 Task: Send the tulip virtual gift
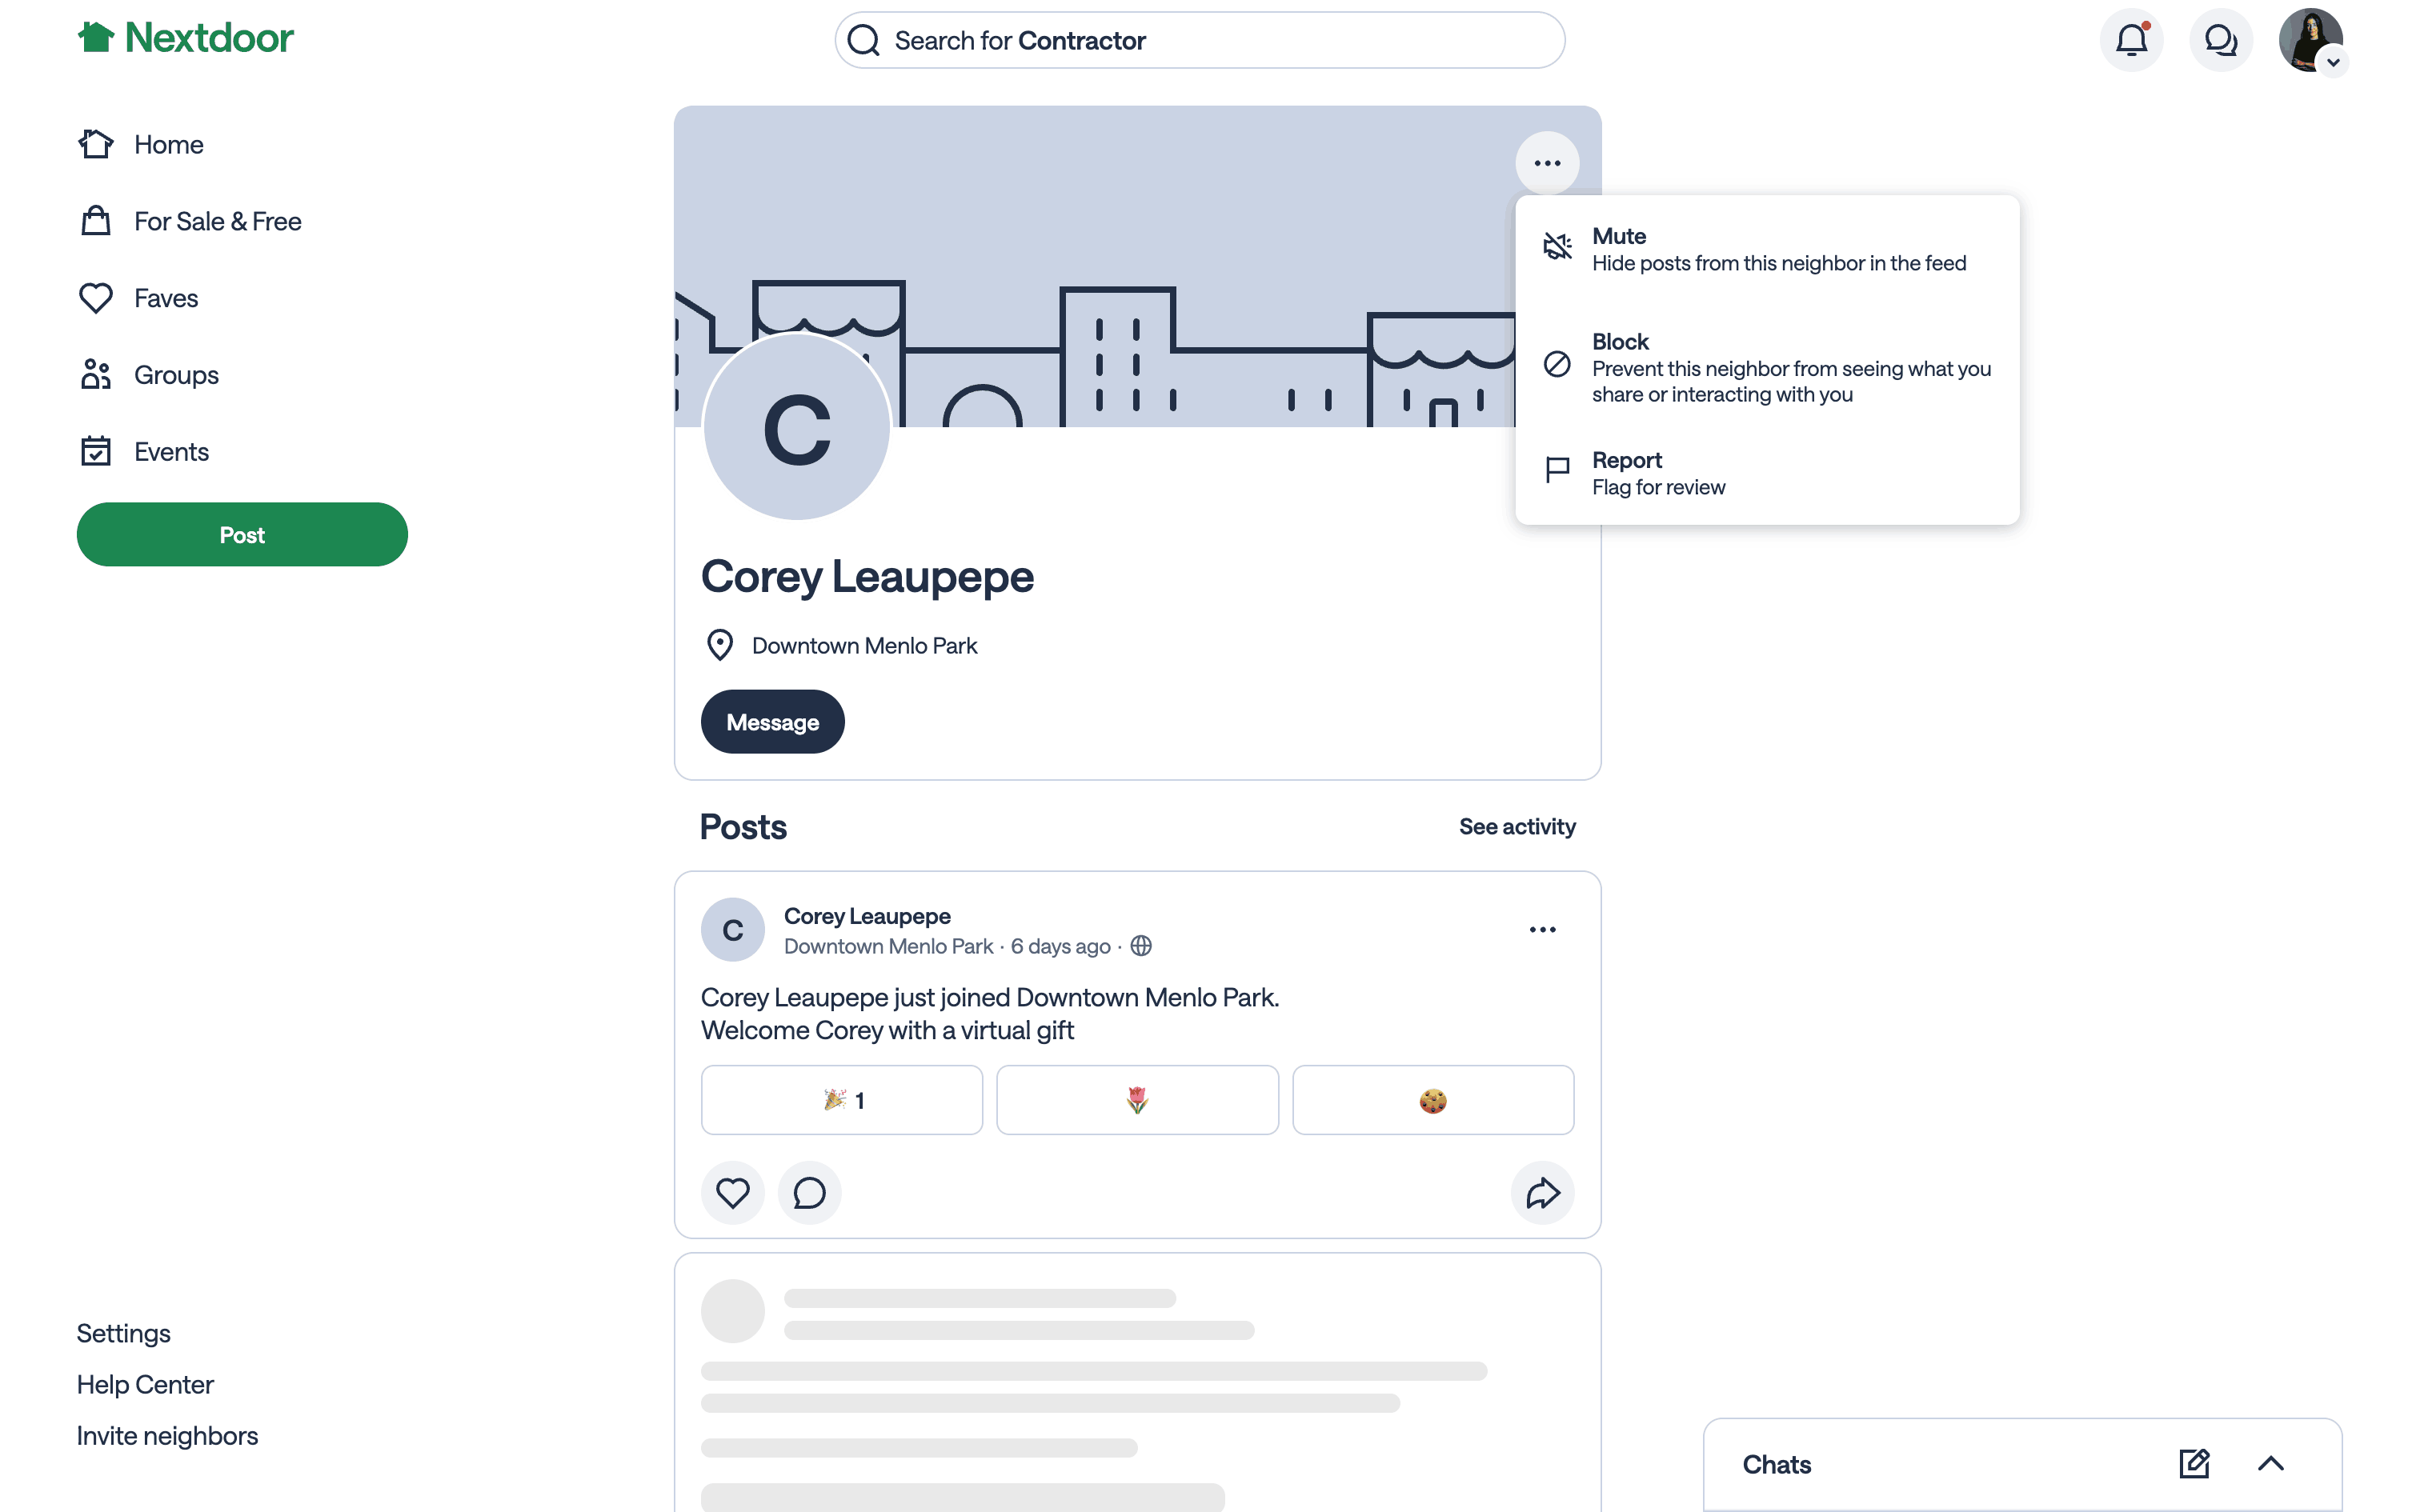pyautogui.click(x=1137, y=1100)
